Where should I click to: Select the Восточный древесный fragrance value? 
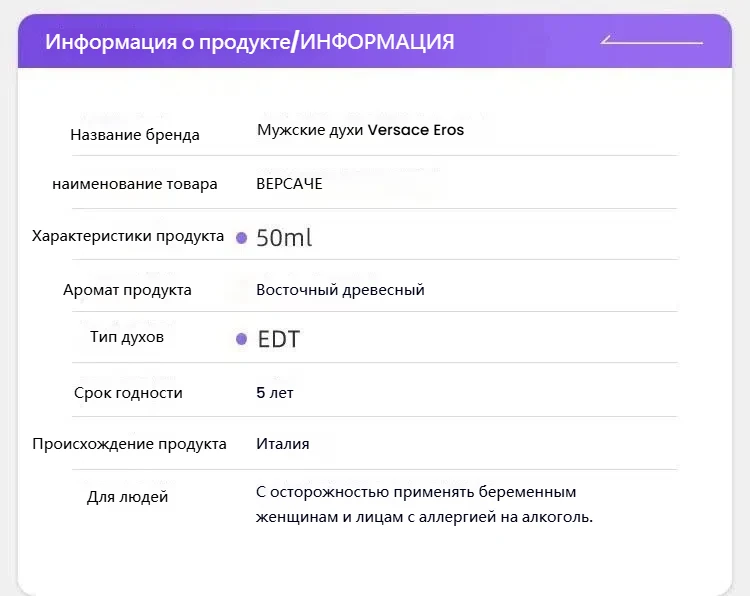point(341,290)
